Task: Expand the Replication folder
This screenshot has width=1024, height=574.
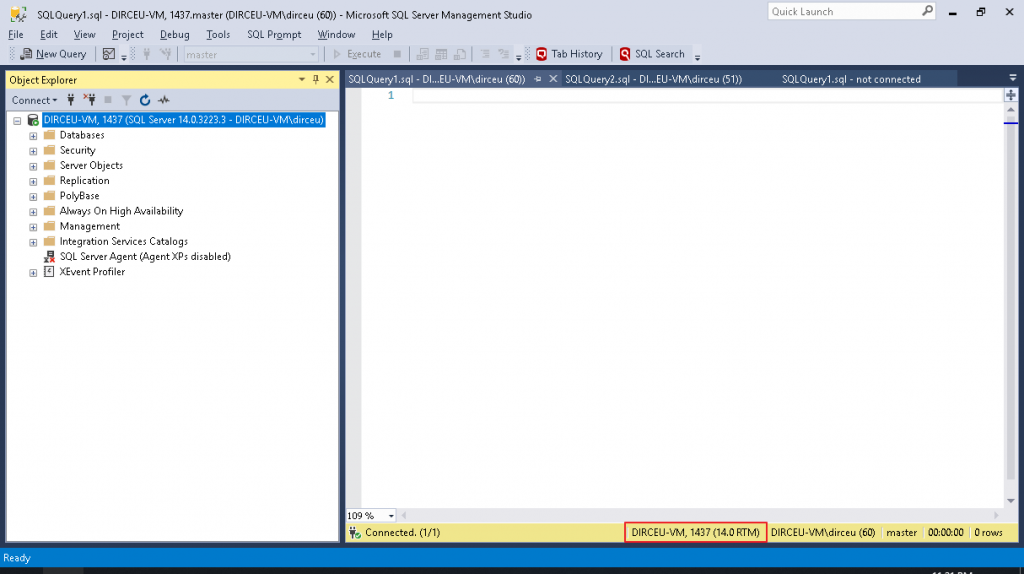Action: (x=33, y=182)
